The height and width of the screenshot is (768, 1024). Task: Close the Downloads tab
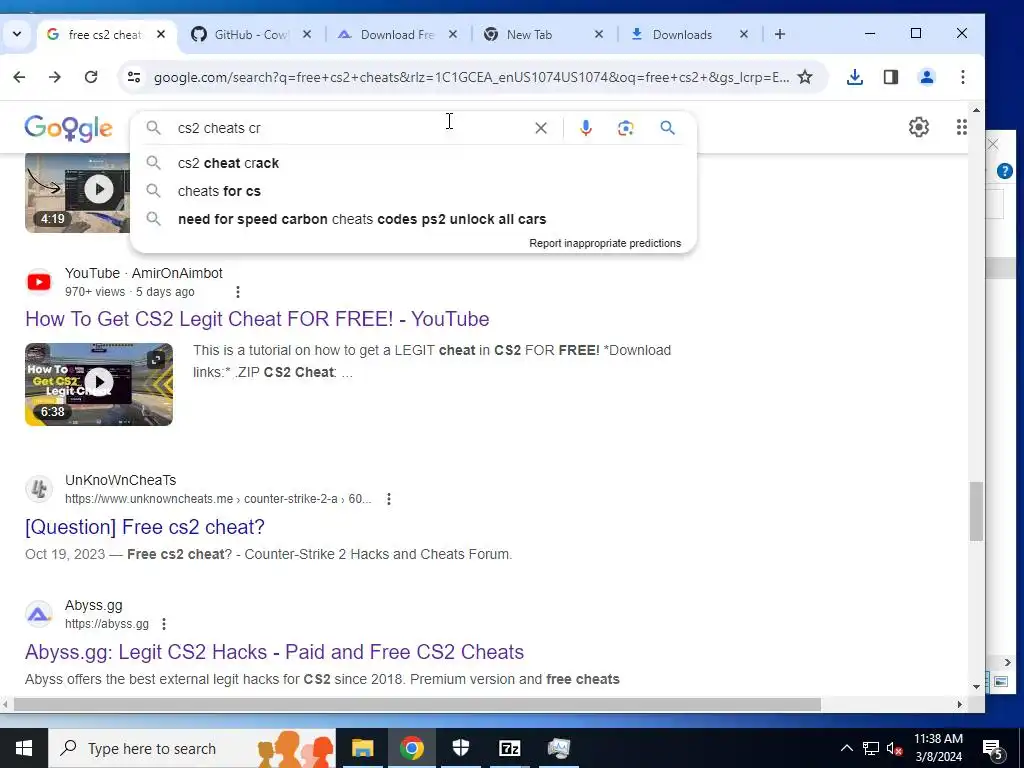coord(744,34)
